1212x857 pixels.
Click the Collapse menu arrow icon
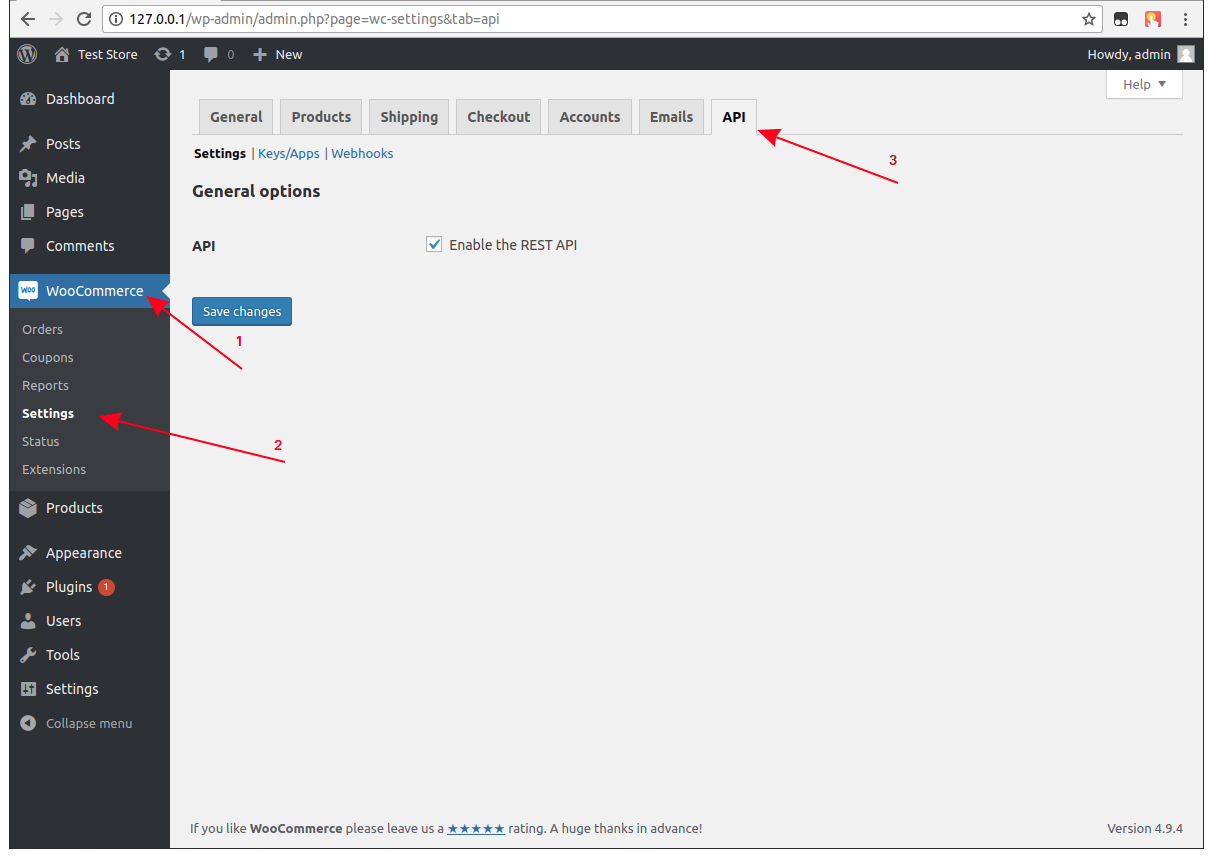pos(28,723)
